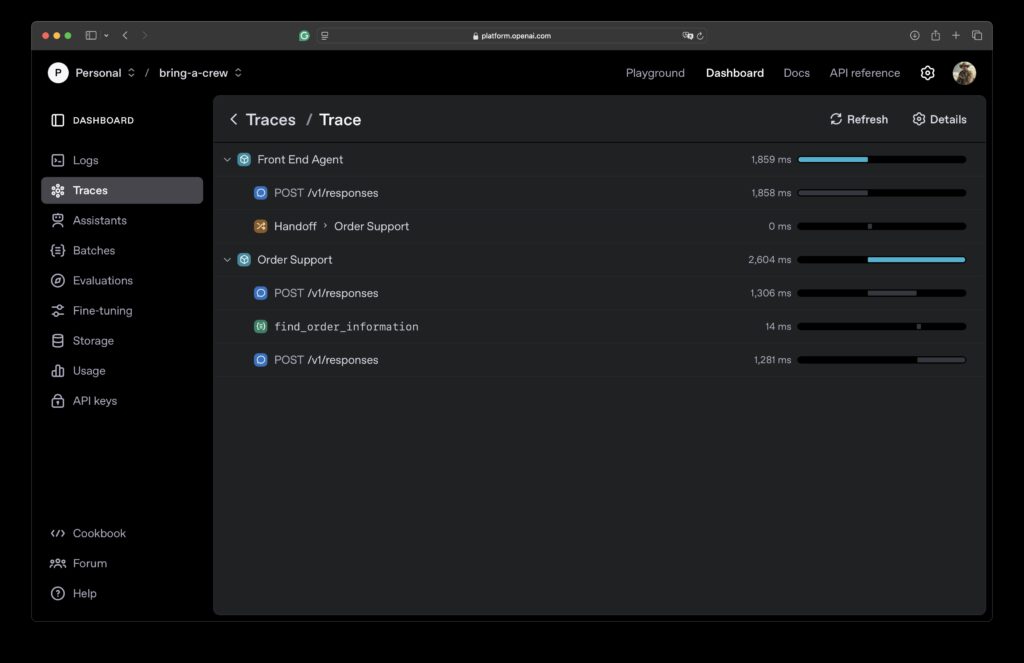
Task: Click the find_order_information function icon
Action: 261,326
